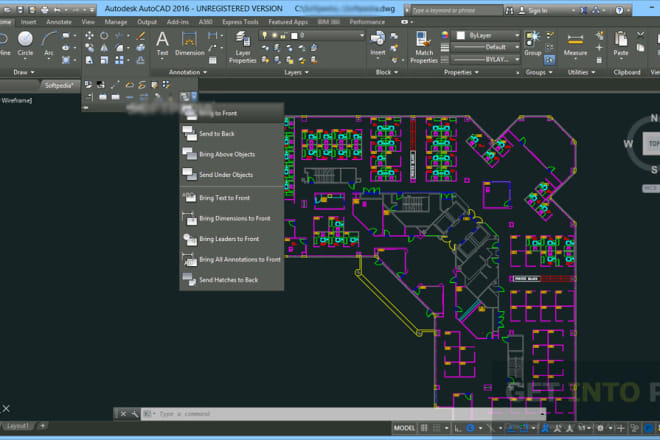The image size is (660, 440).
Task: Click the Scale tool icon
Action: click(x=104, y=60)
